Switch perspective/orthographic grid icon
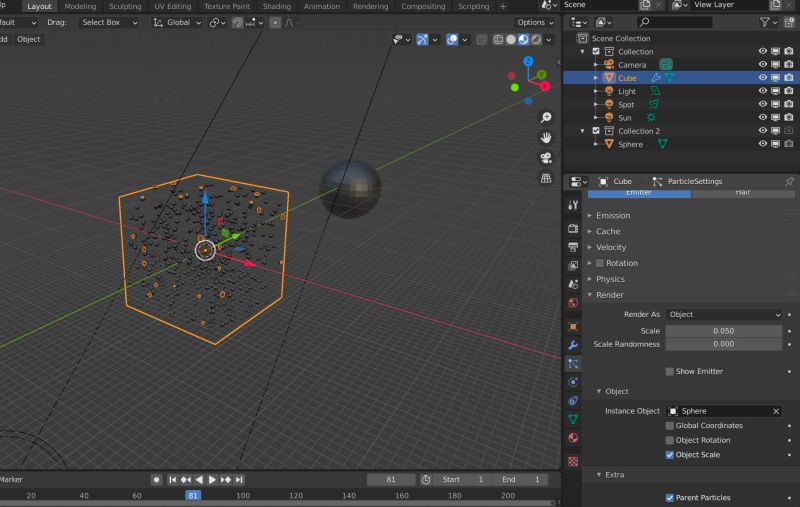The image size is (800, 507). 546,178
